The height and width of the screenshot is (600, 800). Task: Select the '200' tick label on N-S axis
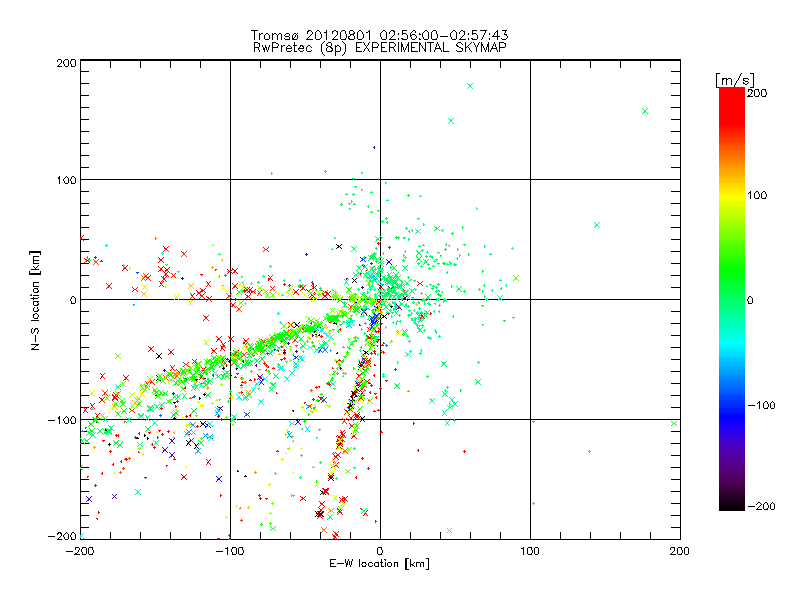(x=66, y=63)
